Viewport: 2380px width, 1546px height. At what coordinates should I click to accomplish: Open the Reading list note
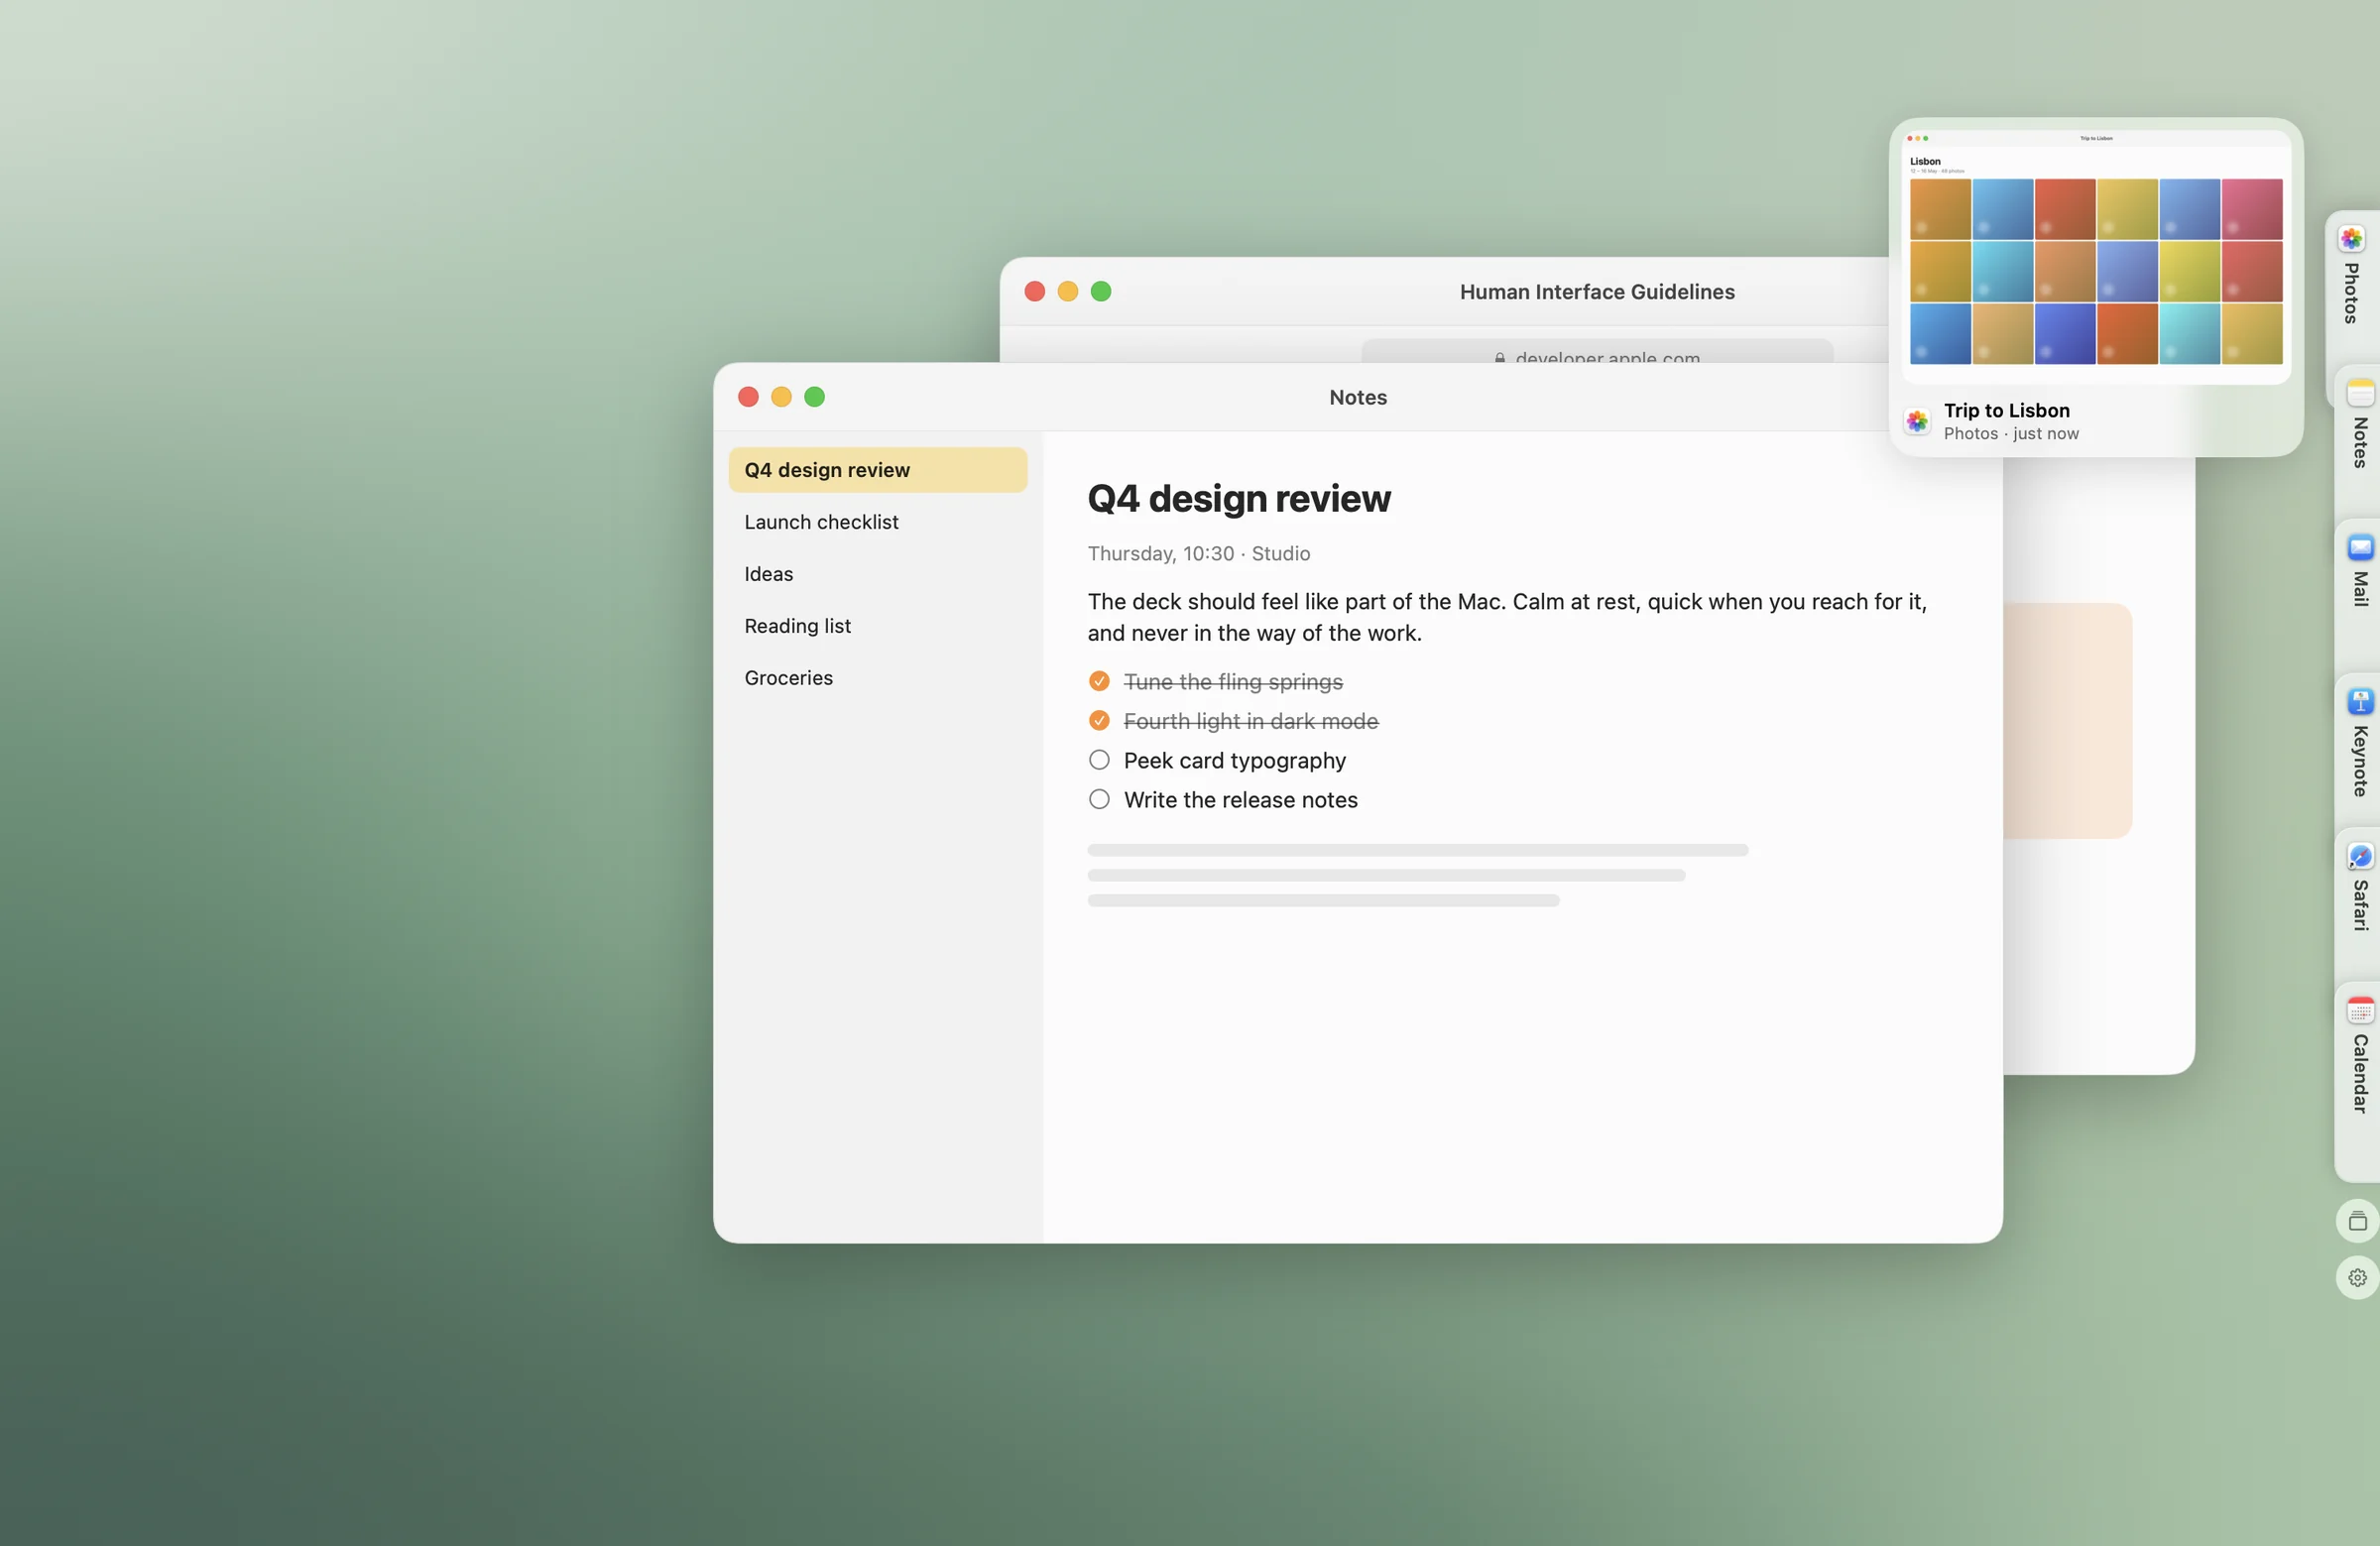(877, 626)
